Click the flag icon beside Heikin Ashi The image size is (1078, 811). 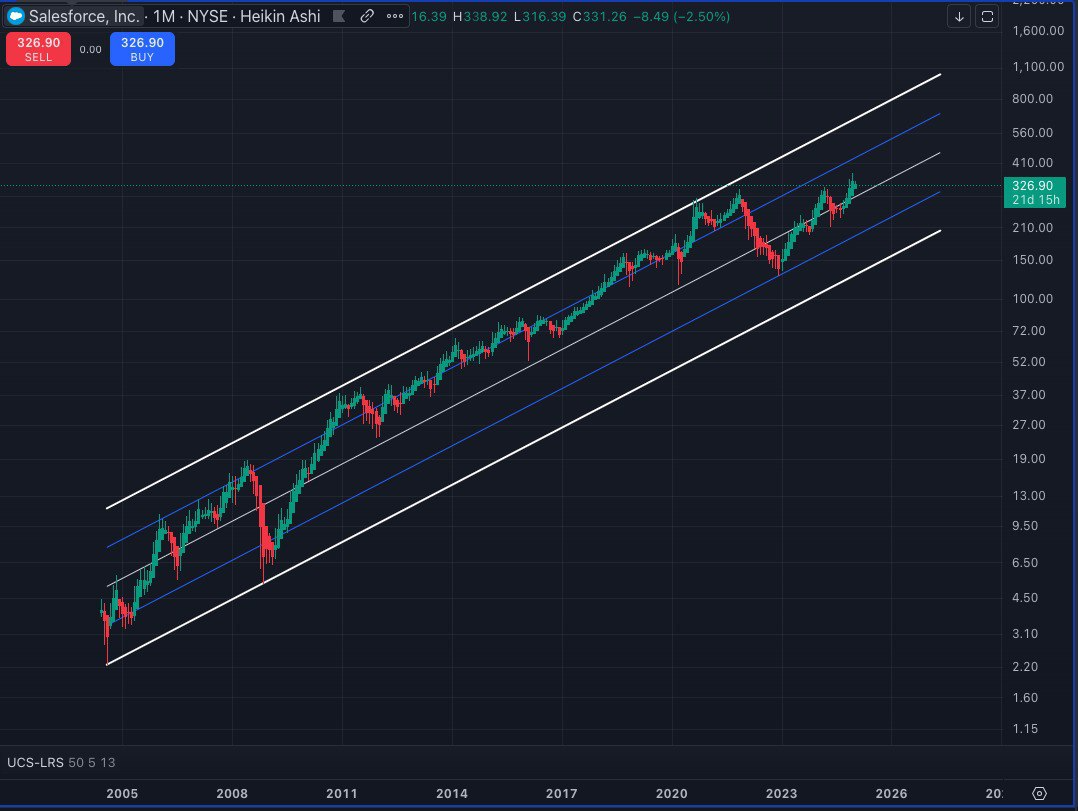(x=342, y=16)
